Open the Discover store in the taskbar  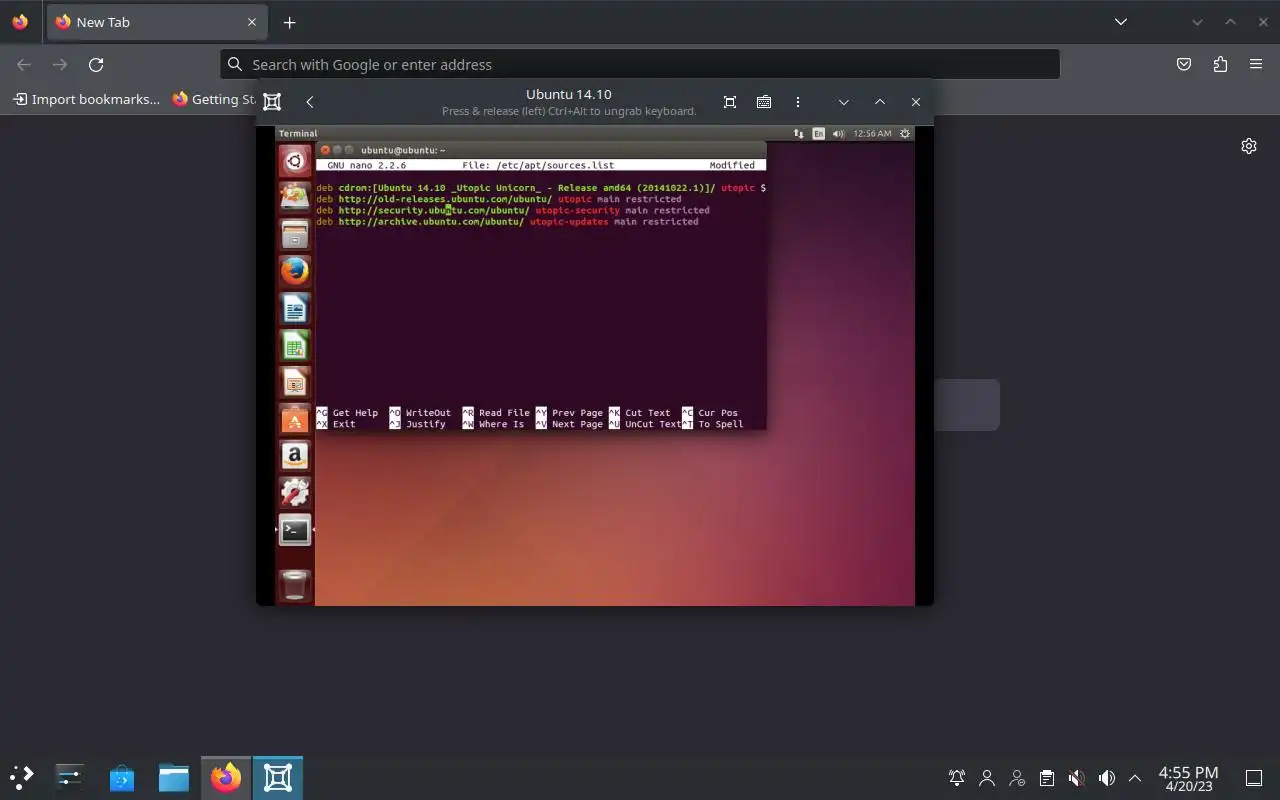(x=122, y=777)
